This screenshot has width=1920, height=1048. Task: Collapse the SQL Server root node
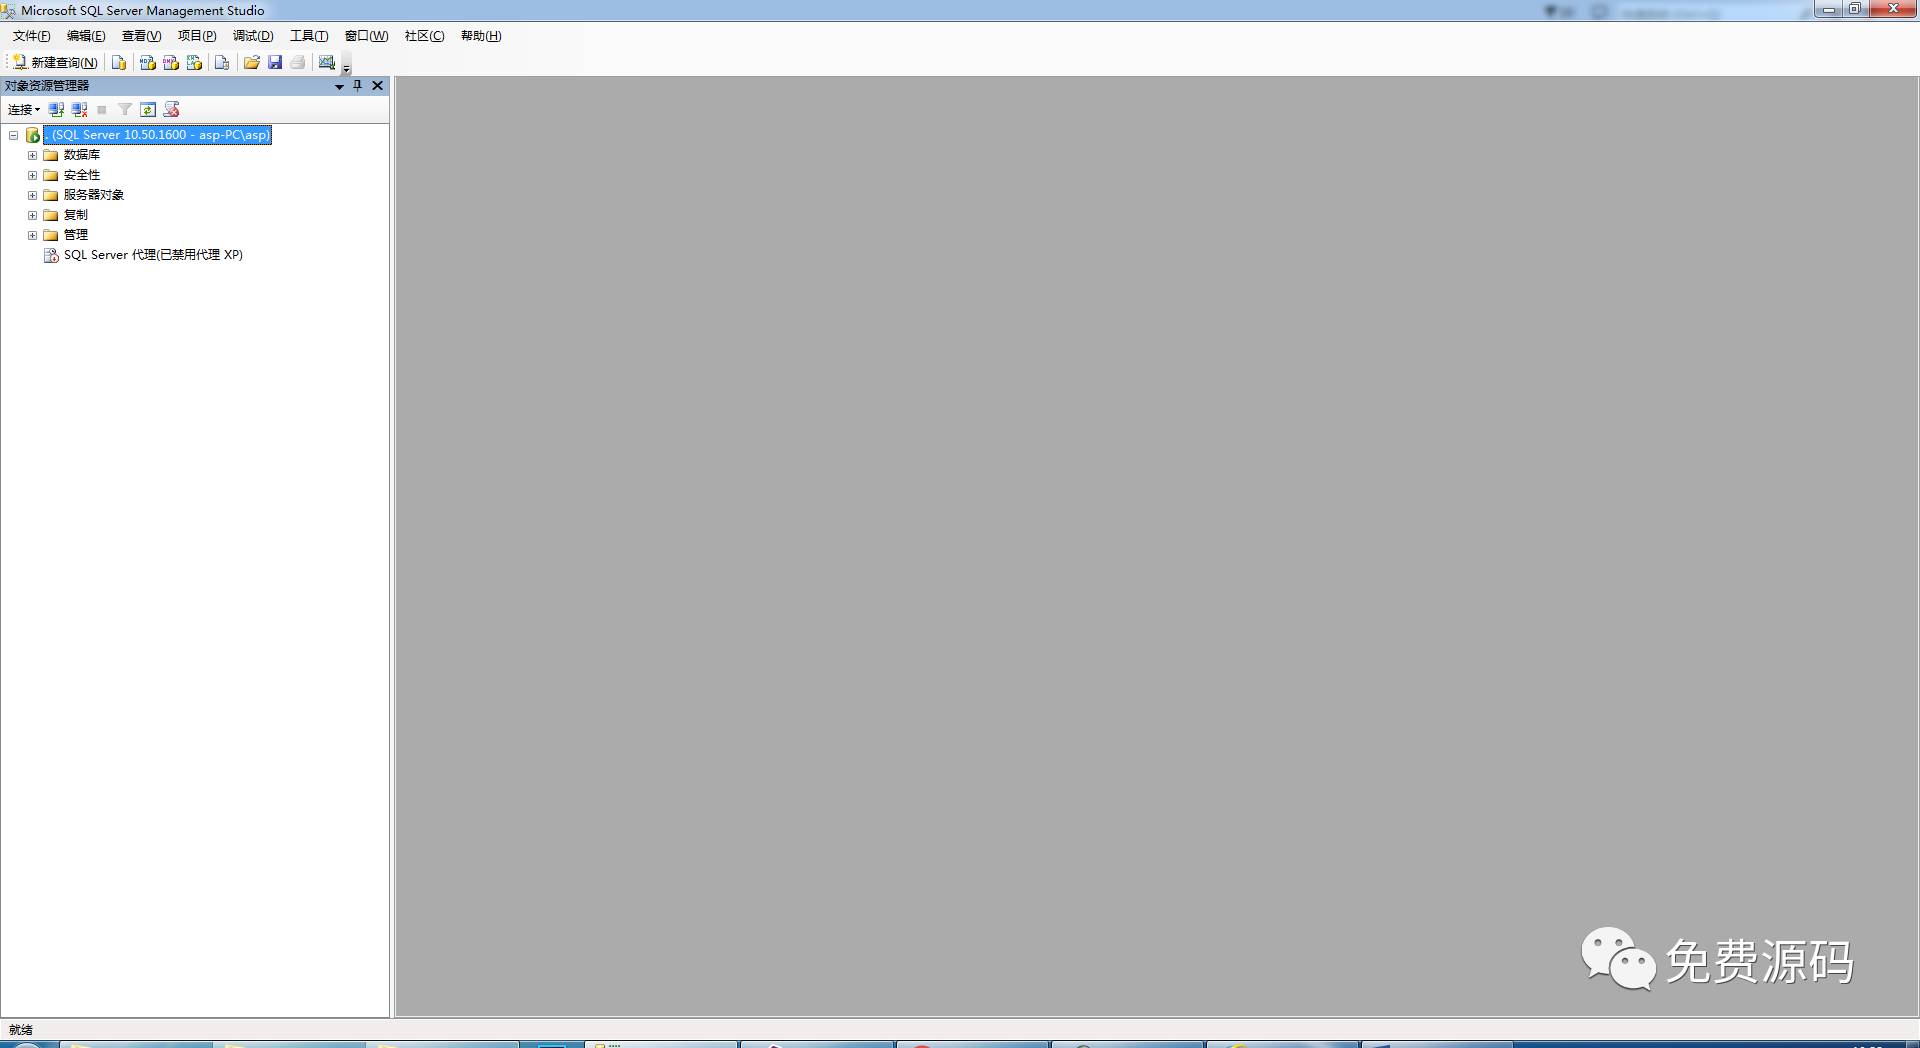click(x=14, y=135)
